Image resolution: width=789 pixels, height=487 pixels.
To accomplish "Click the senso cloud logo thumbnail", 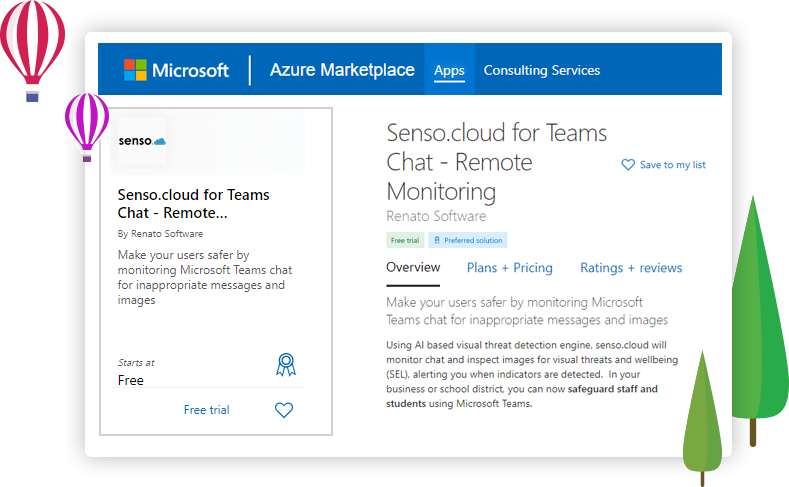I will pos(142,141).
